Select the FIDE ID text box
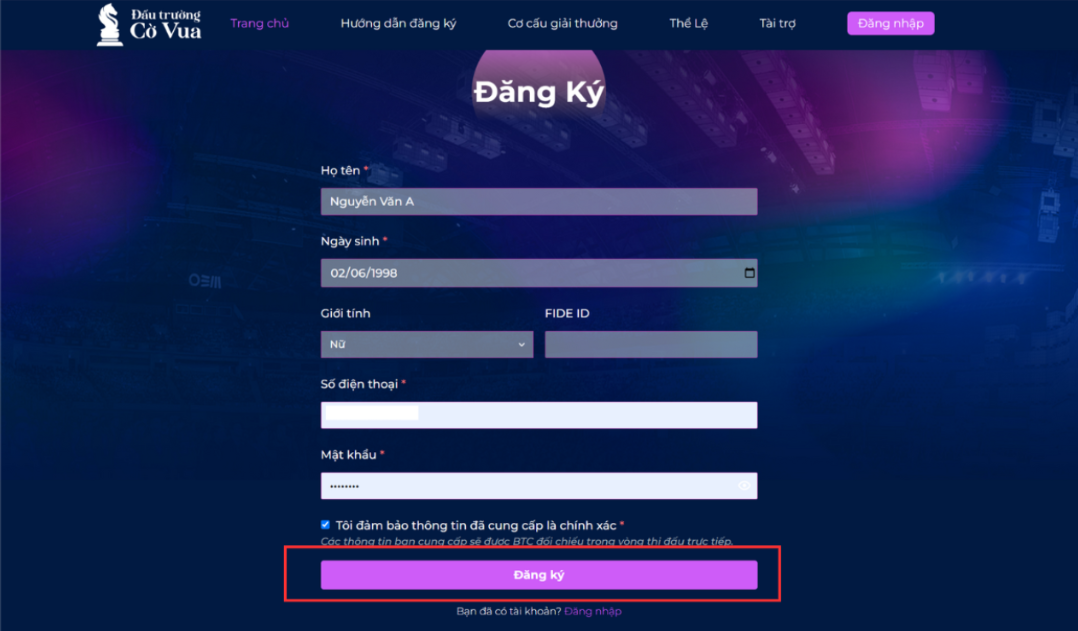Viewport: 1078px width, 631px height. 651,345
